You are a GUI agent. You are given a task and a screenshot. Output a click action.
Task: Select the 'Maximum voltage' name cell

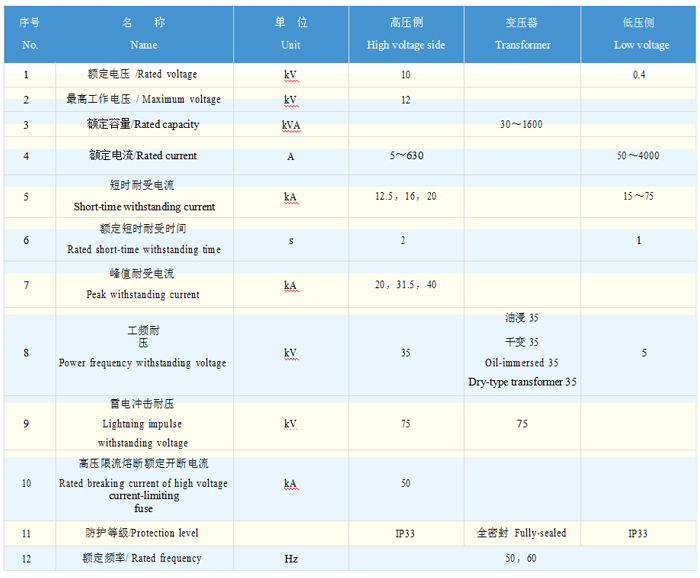click(143, 99)
